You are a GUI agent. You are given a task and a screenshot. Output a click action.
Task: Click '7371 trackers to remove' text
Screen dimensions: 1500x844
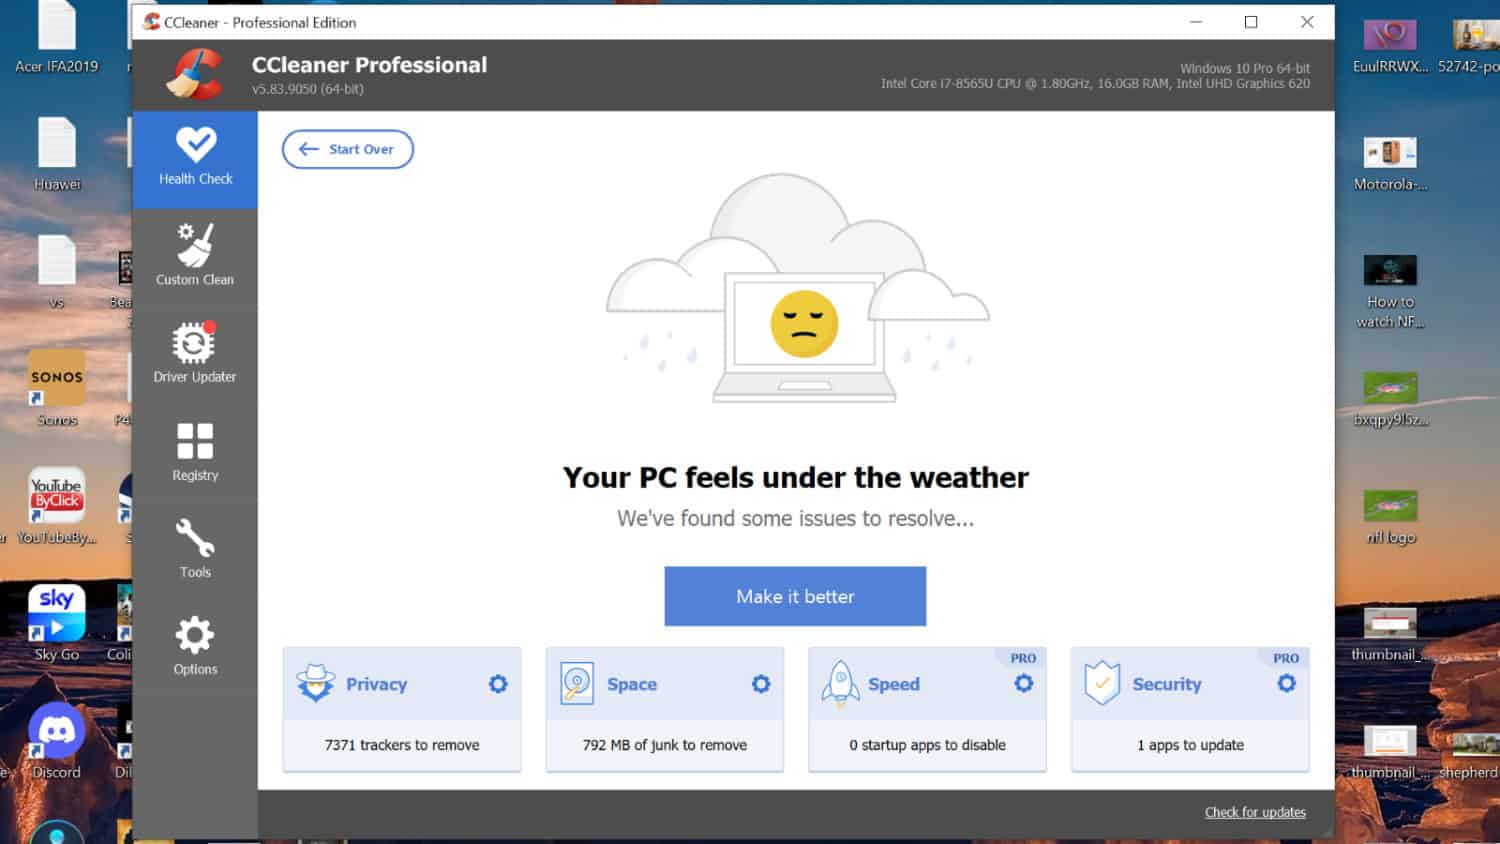coord(402,745)
